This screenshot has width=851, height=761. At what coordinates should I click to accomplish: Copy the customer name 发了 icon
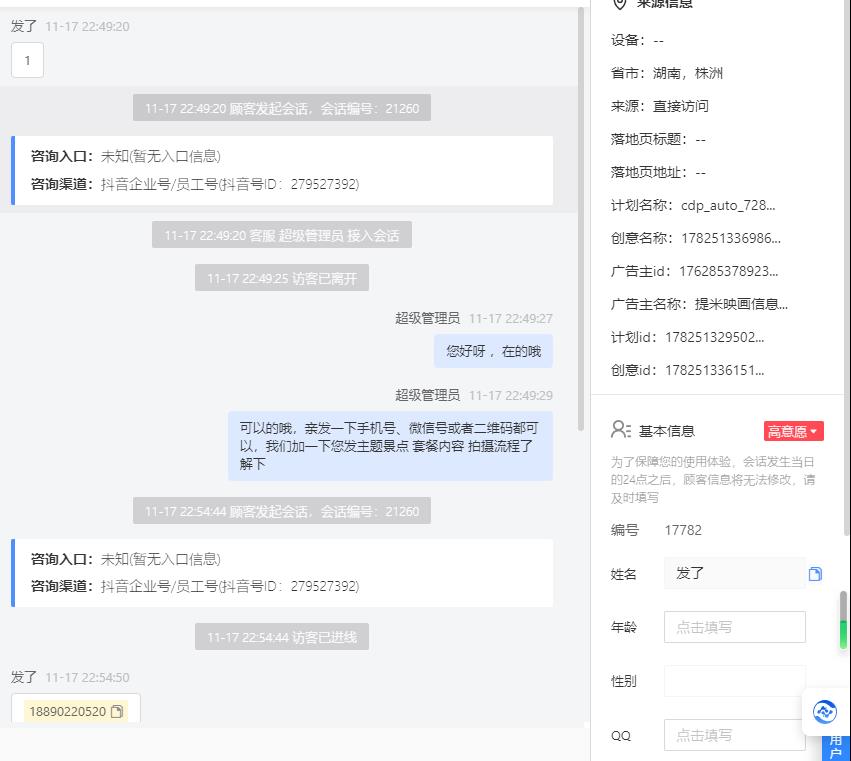point(815,574)
